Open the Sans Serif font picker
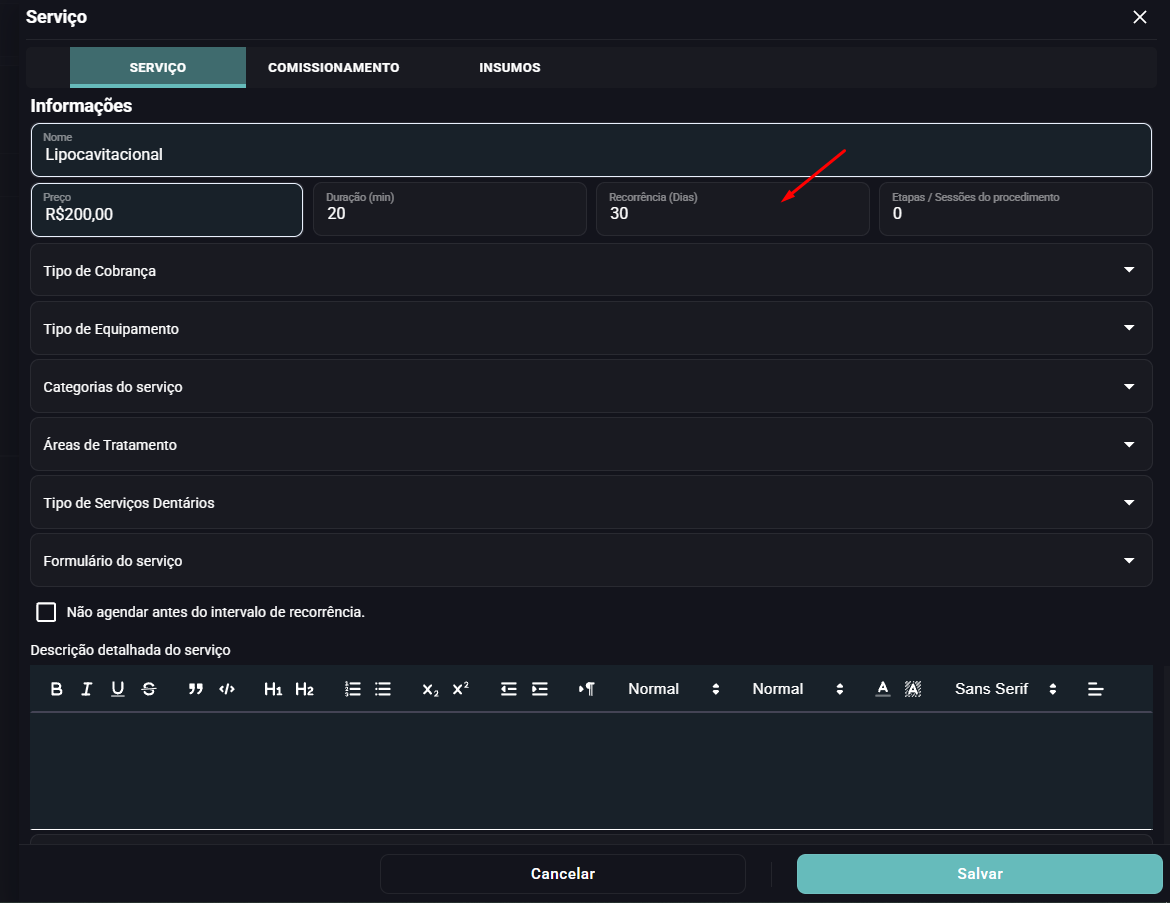The image size is (1170, 903). (x=1006, y=689)
